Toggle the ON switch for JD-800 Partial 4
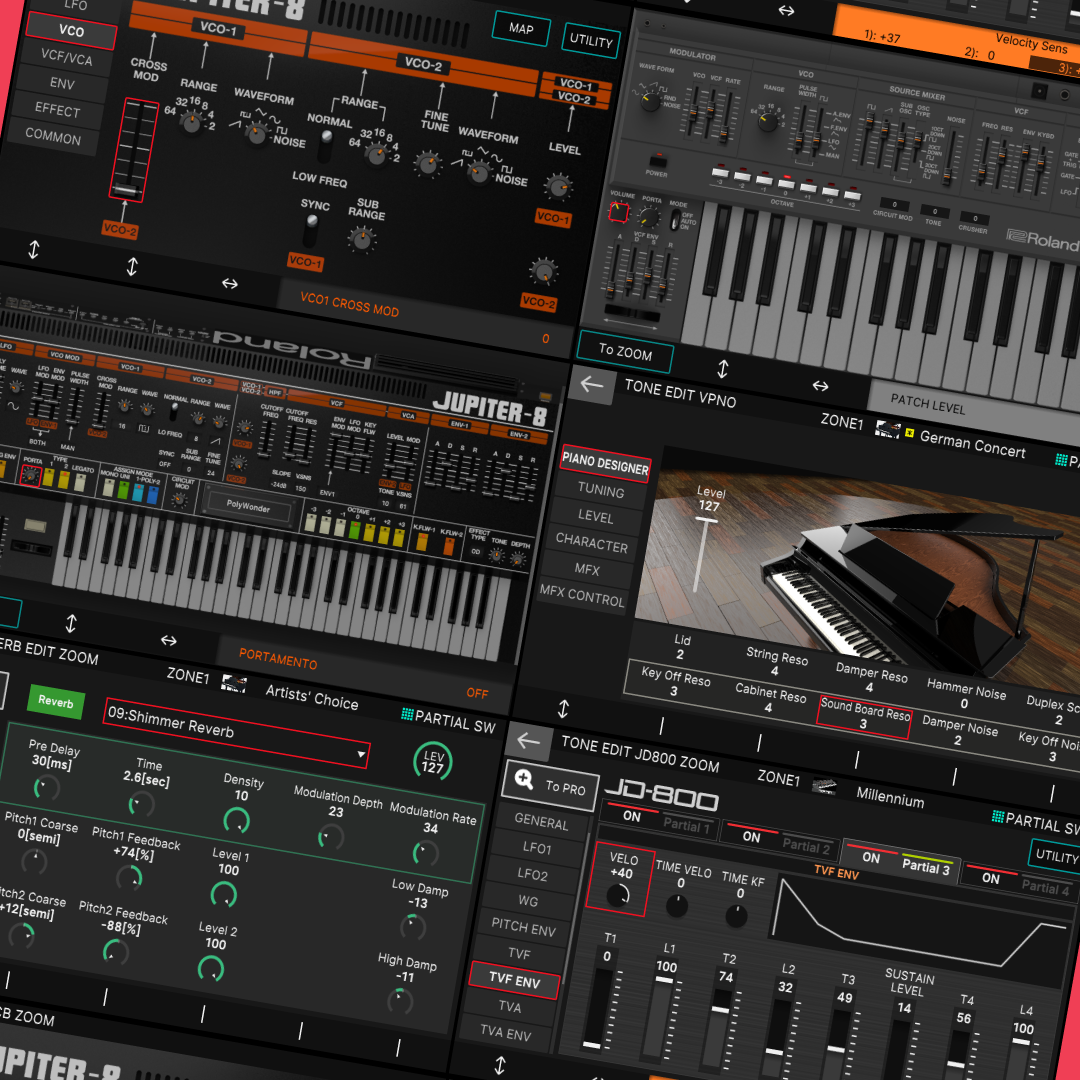 coord(990,878)
